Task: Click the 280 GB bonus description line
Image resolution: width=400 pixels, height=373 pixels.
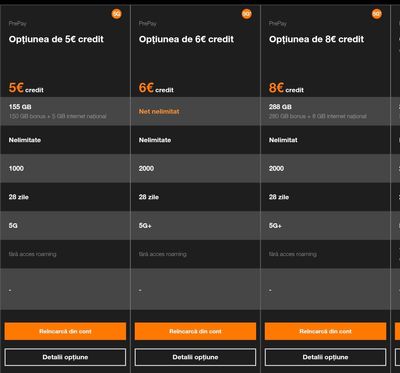Action: 318,116
